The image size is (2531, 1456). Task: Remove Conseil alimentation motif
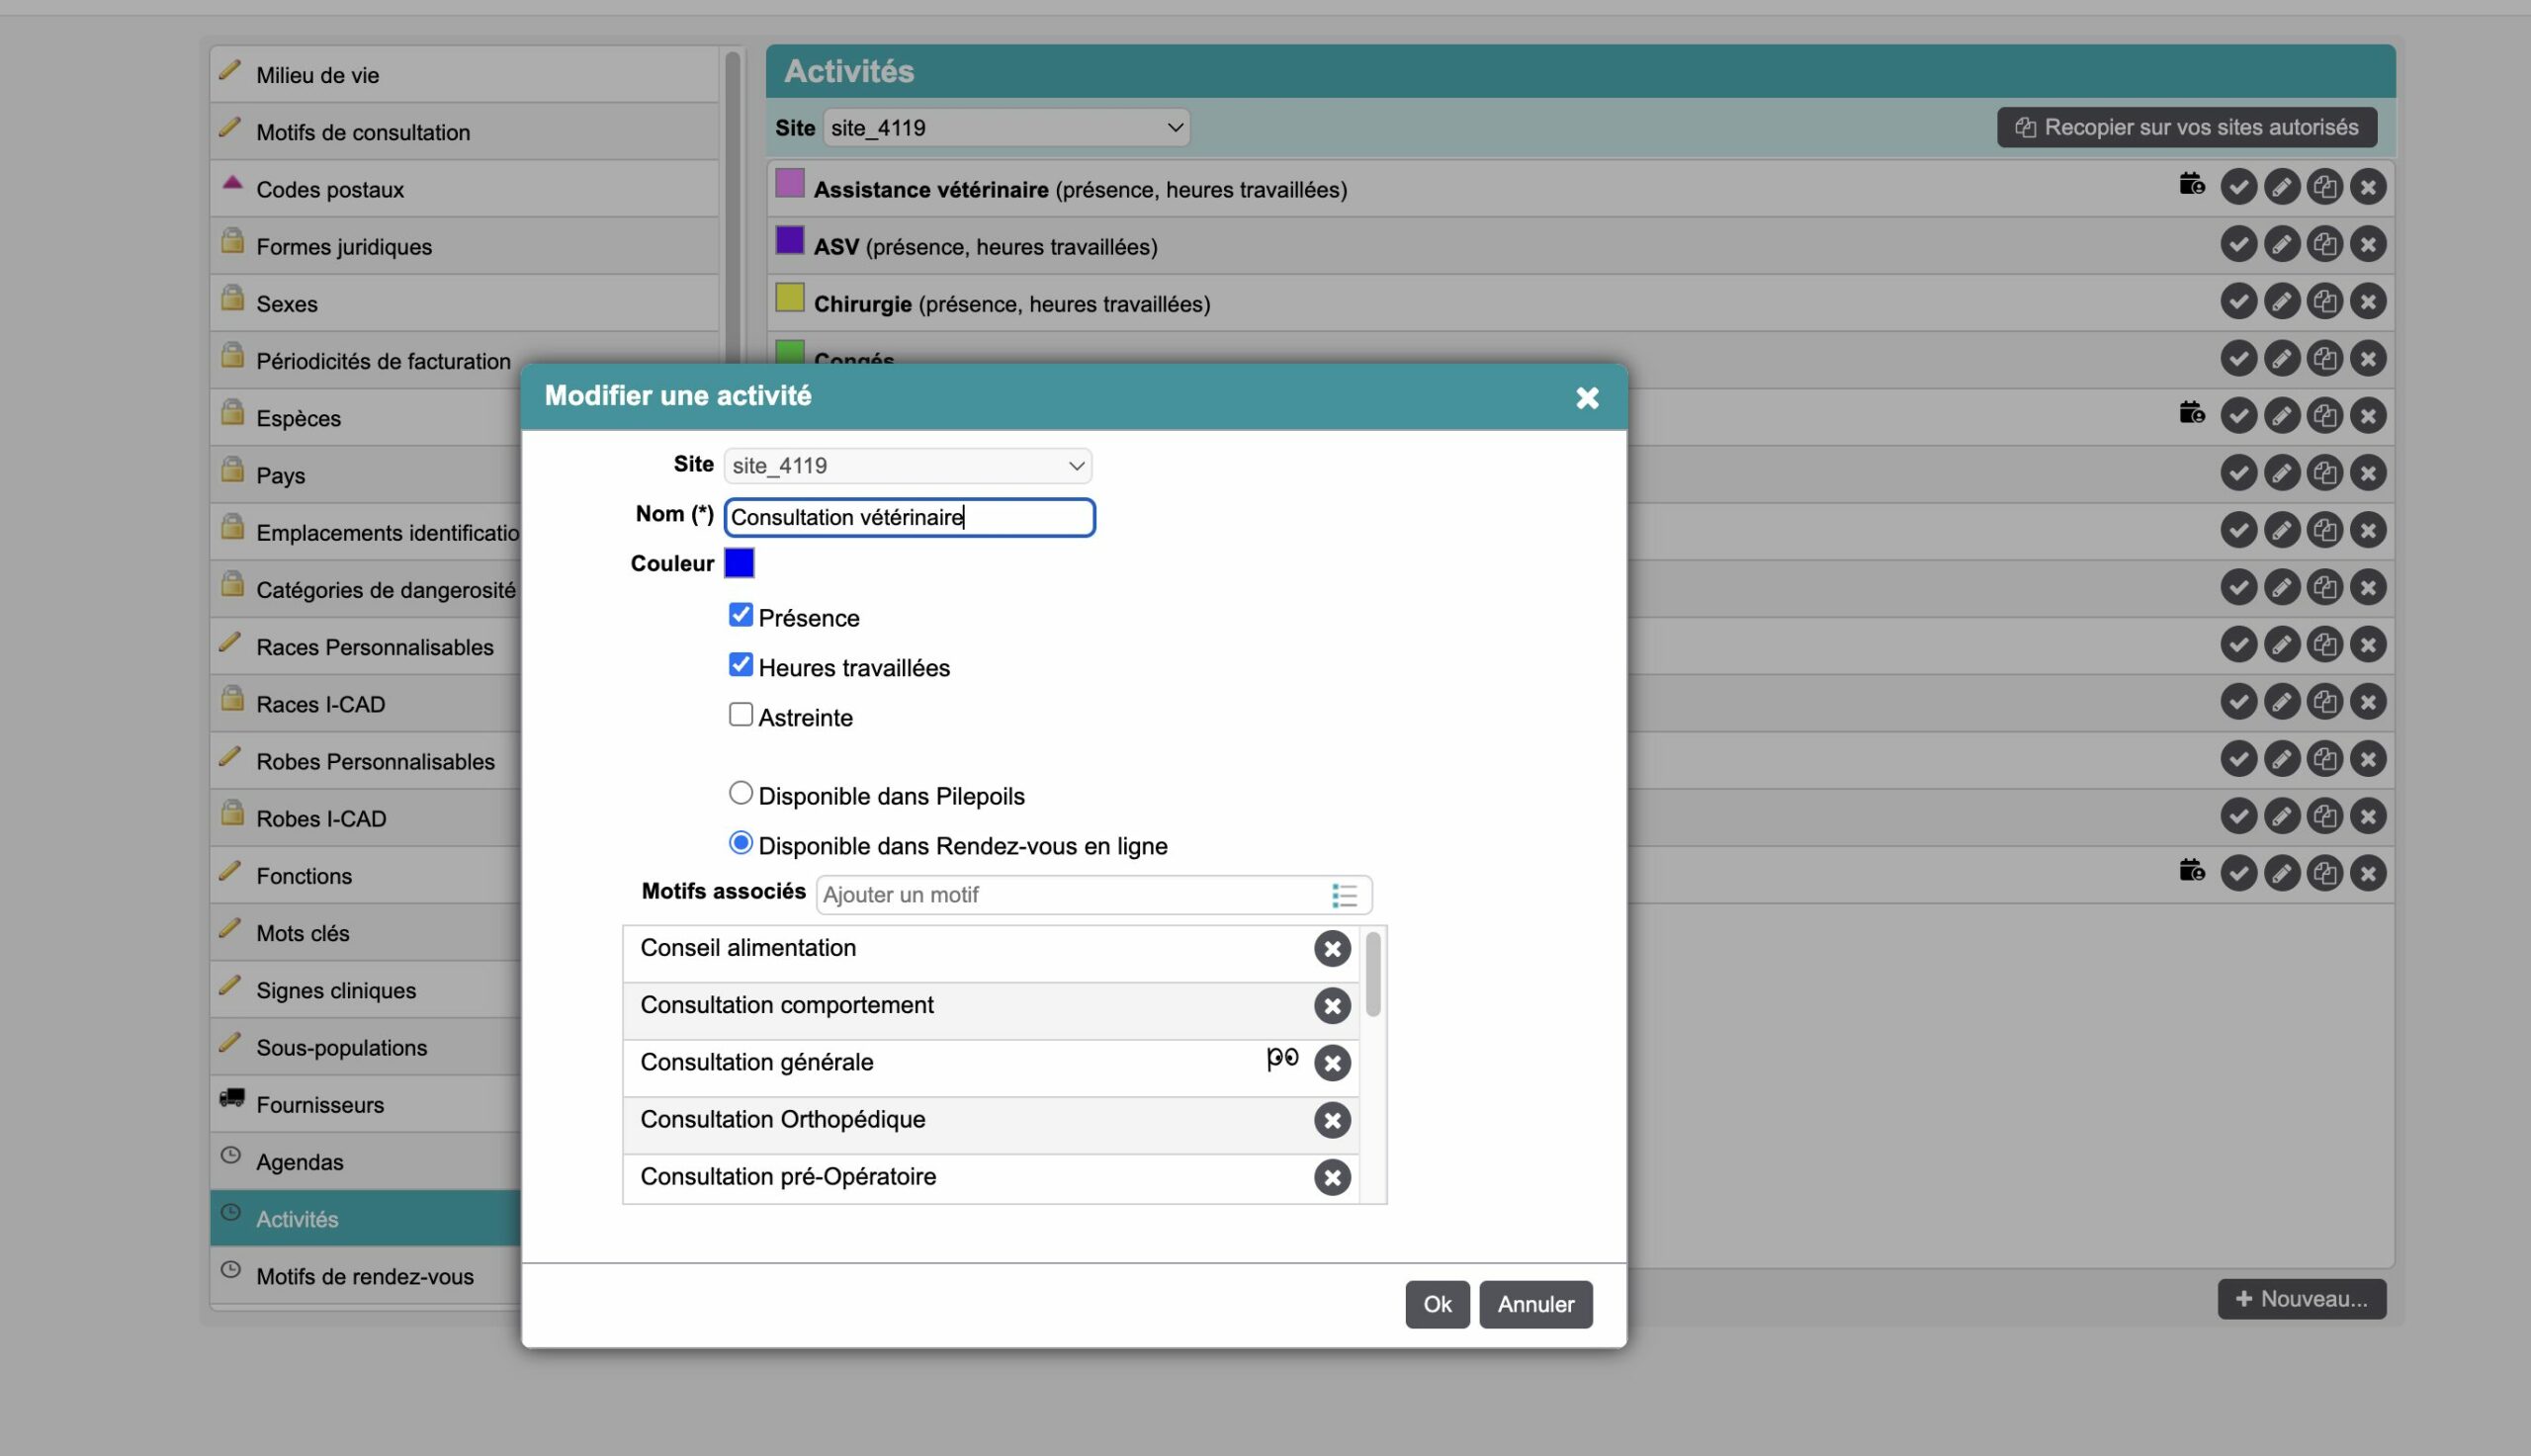[x=1331, y=949]
